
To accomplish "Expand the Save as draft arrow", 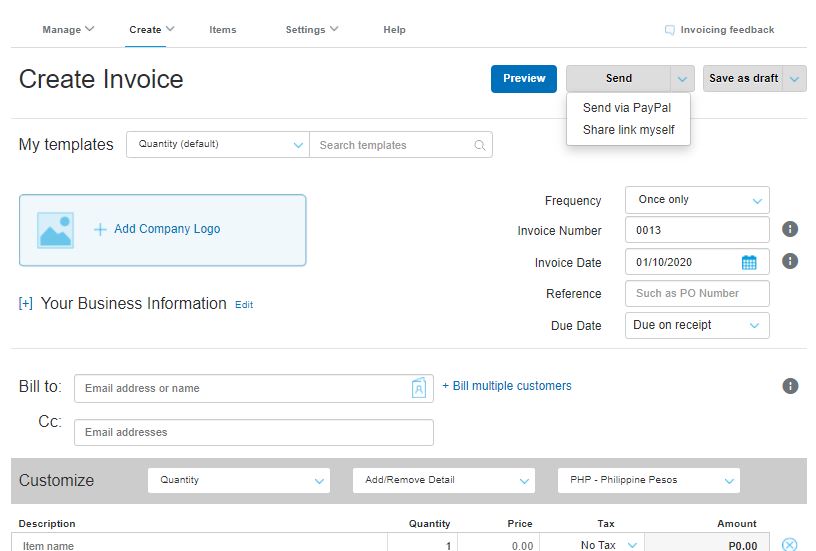I will pos(796,79).
